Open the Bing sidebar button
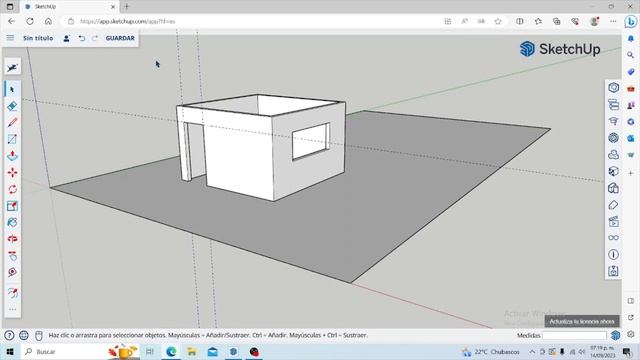The image size is (640, 360). click(x=631, y=22)
